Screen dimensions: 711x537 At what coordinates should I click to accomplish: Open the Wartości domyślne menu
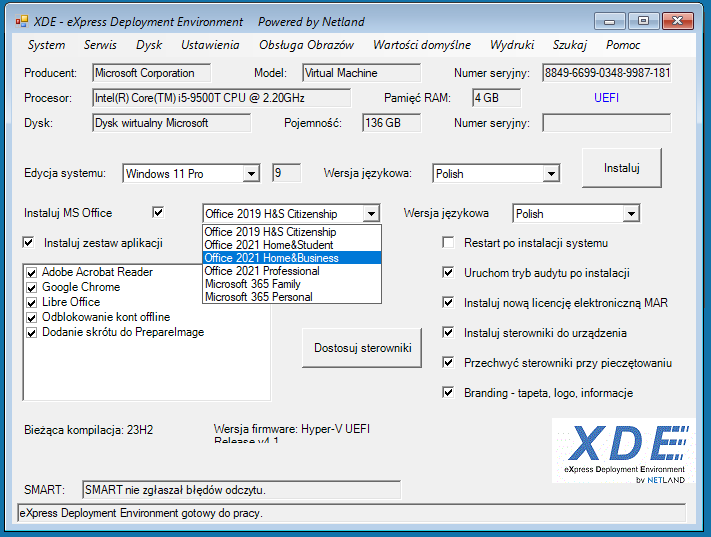(x=421, y=45)
